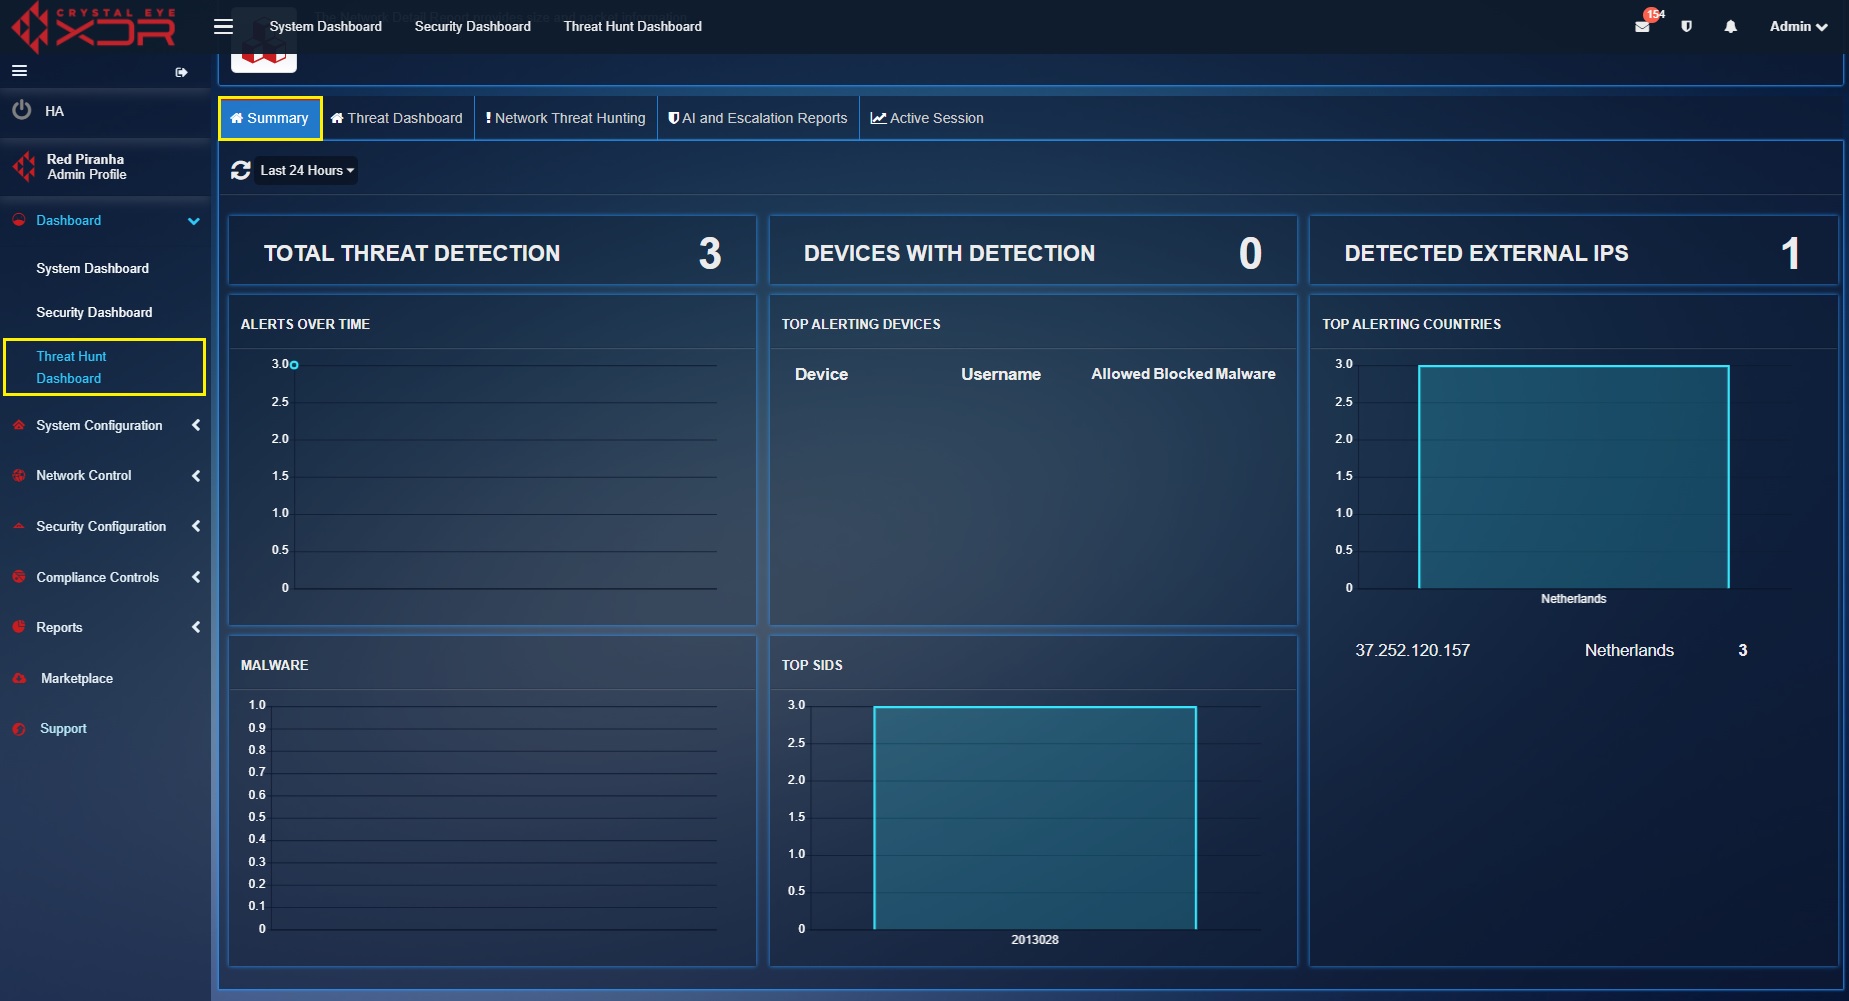Toggle the top hamburger menu icon
The width and height of the screenshot is (1849, 1001).
[x=224, y=26]
